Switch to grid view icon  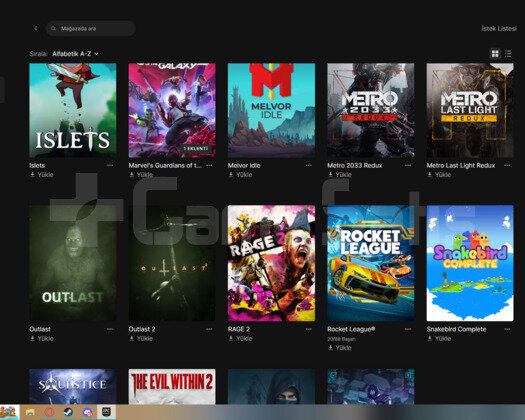pyautogui.click(x=495, y=54)
